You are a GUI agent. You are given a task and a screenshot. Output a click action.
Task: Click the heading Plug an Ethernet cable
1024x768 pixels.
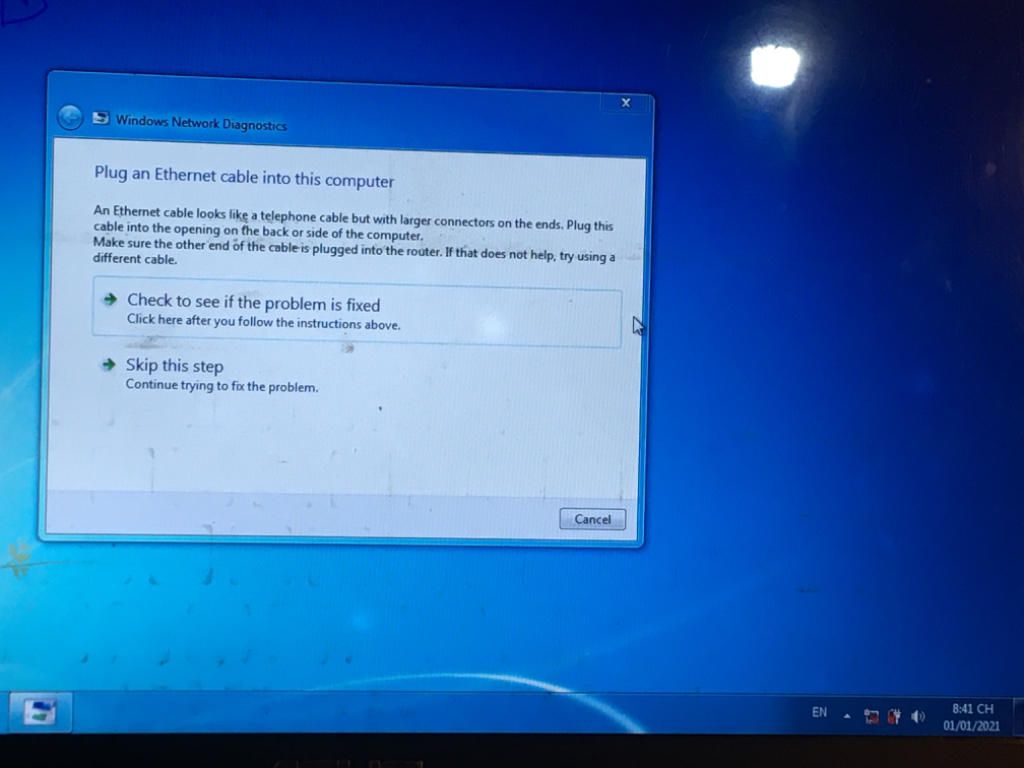tap(244, 176)
